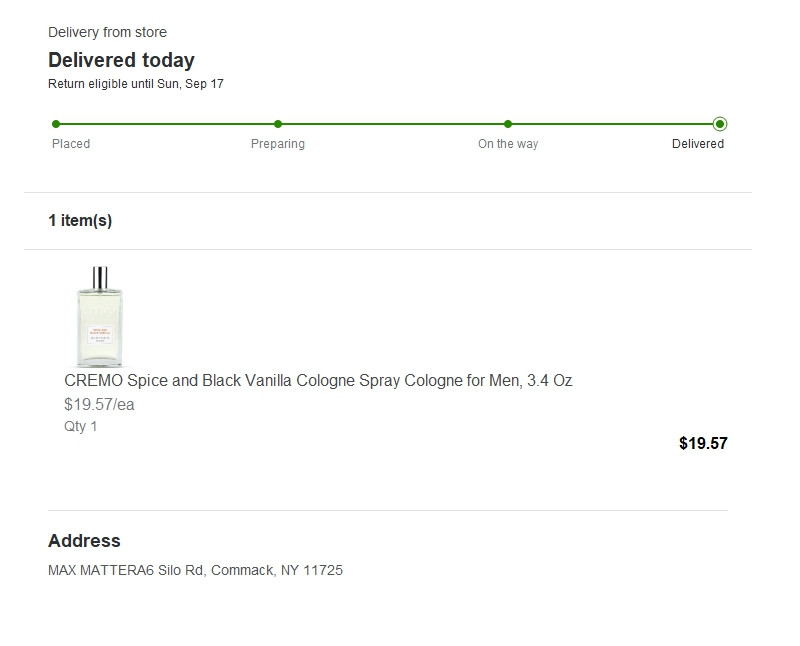
Task: Click the green order progress bar line
Action: click(x=390, y=124)
